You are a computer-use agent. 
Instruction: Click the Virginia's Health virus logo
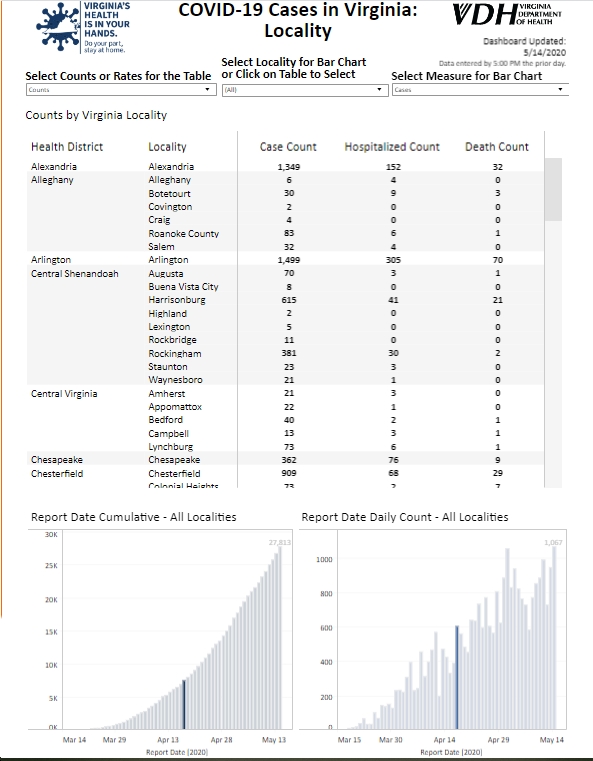pyautogui.click(x=82, y=27)
